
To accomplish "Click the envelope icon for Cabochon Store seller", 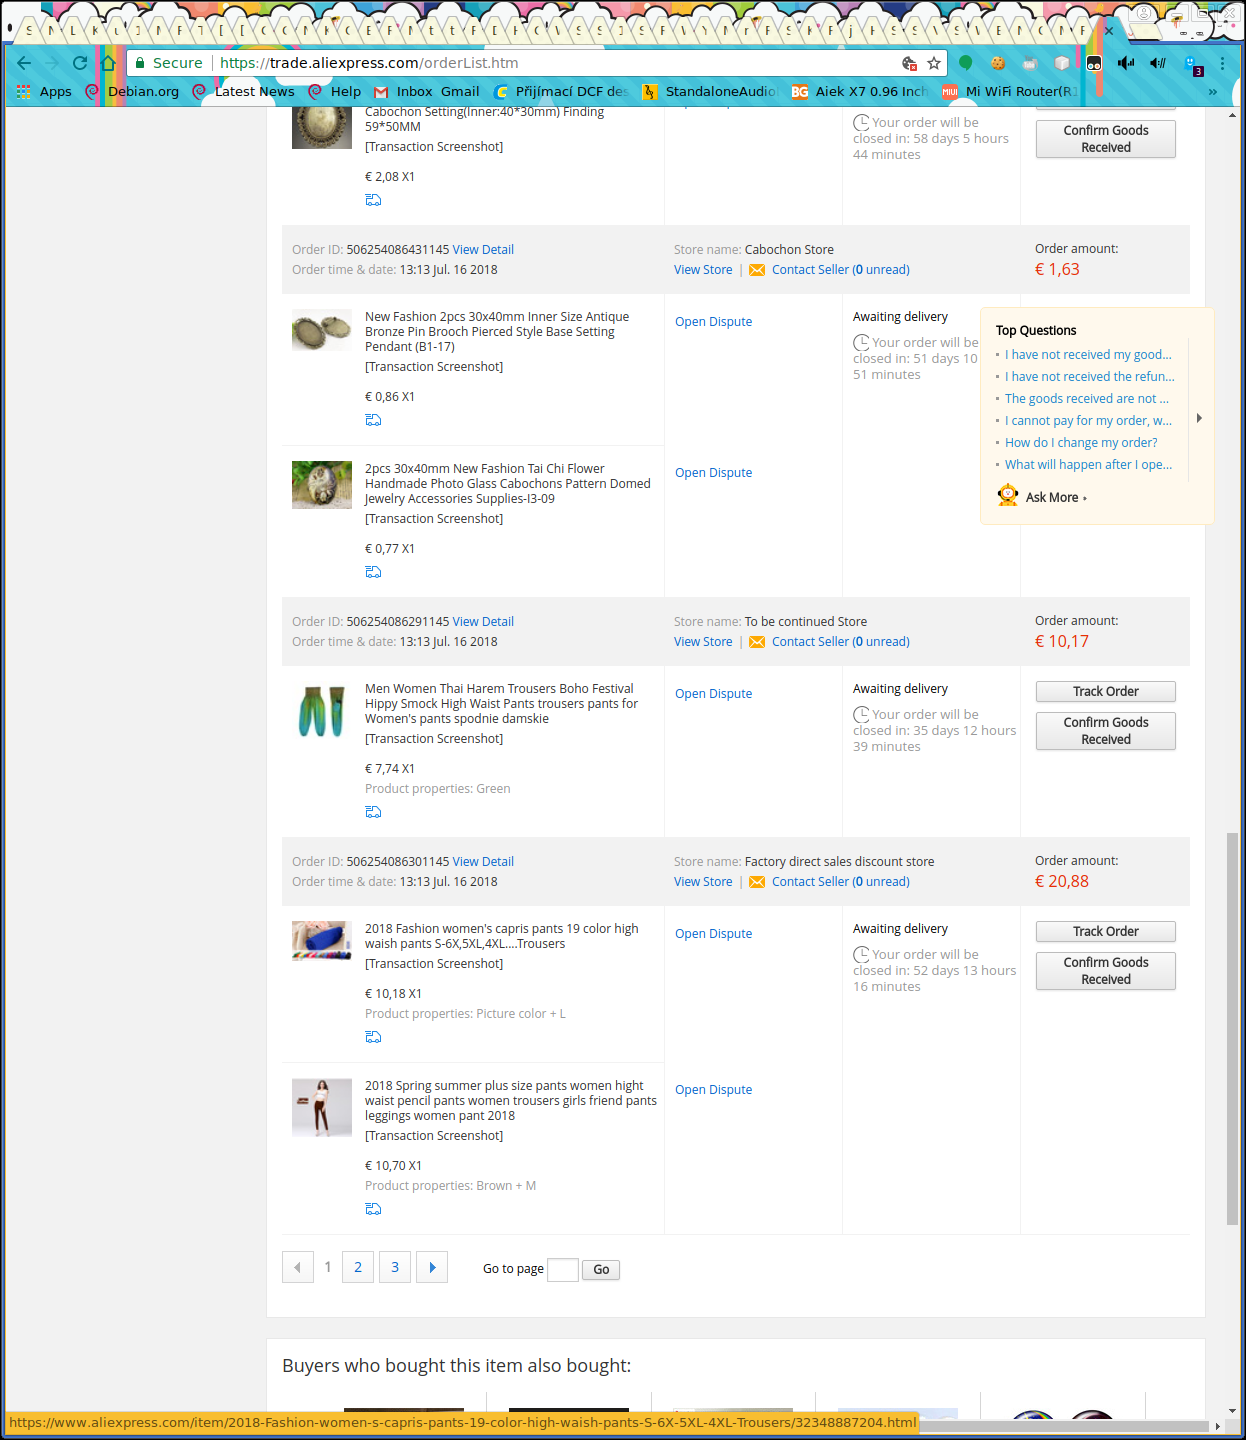I will pos(757,270).
